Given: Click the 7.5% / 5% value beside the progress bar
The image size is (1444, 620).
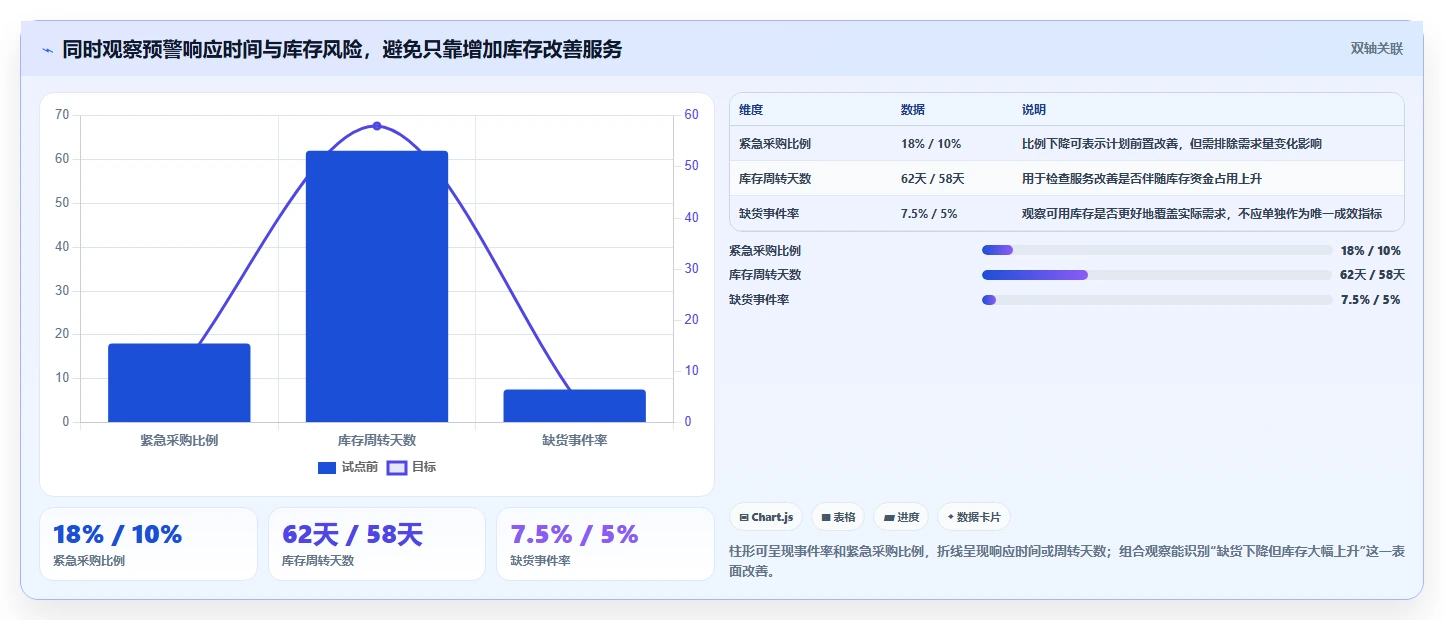Looking at the screenshot, I should coord(1370,300).
